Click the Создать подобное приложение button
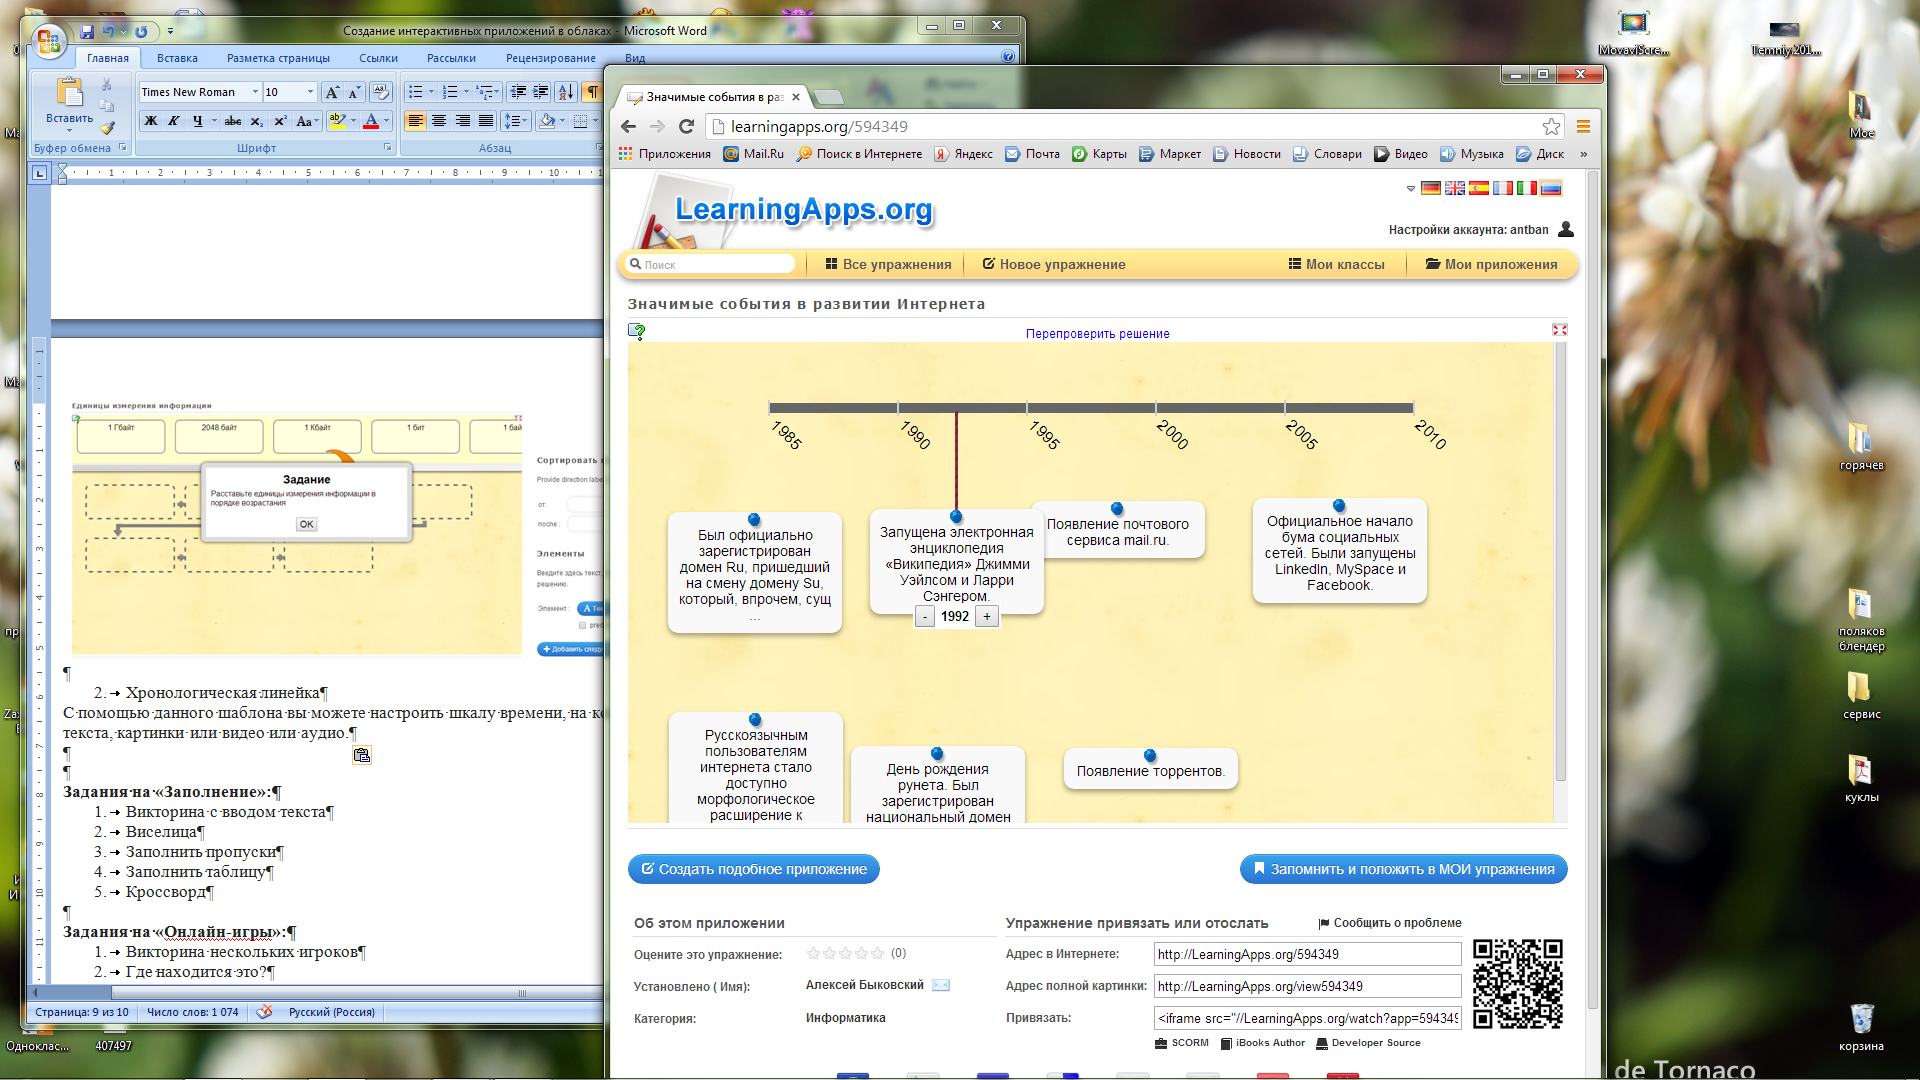 click(753, 869)
